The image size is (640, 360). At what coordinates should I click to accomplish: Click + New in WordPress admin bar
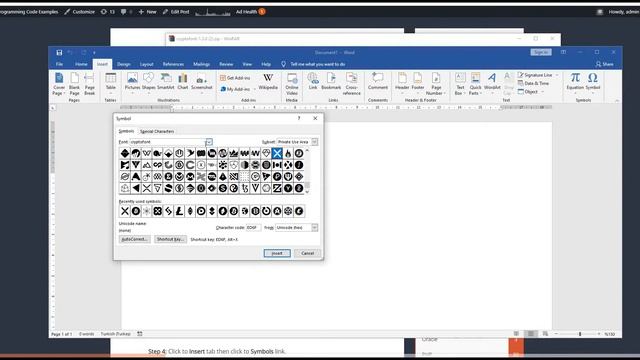click(147, 12)
